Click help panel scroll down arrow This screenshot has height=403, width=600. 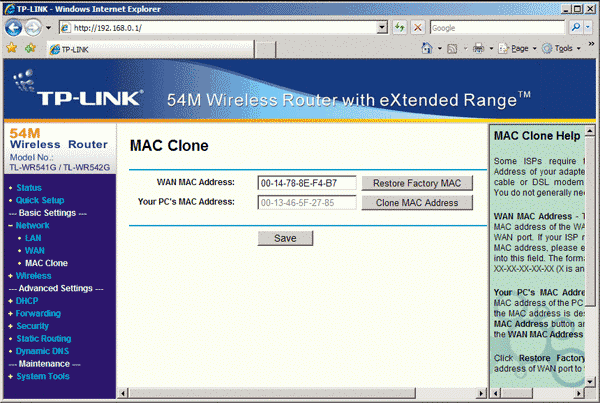coord(590,381)
